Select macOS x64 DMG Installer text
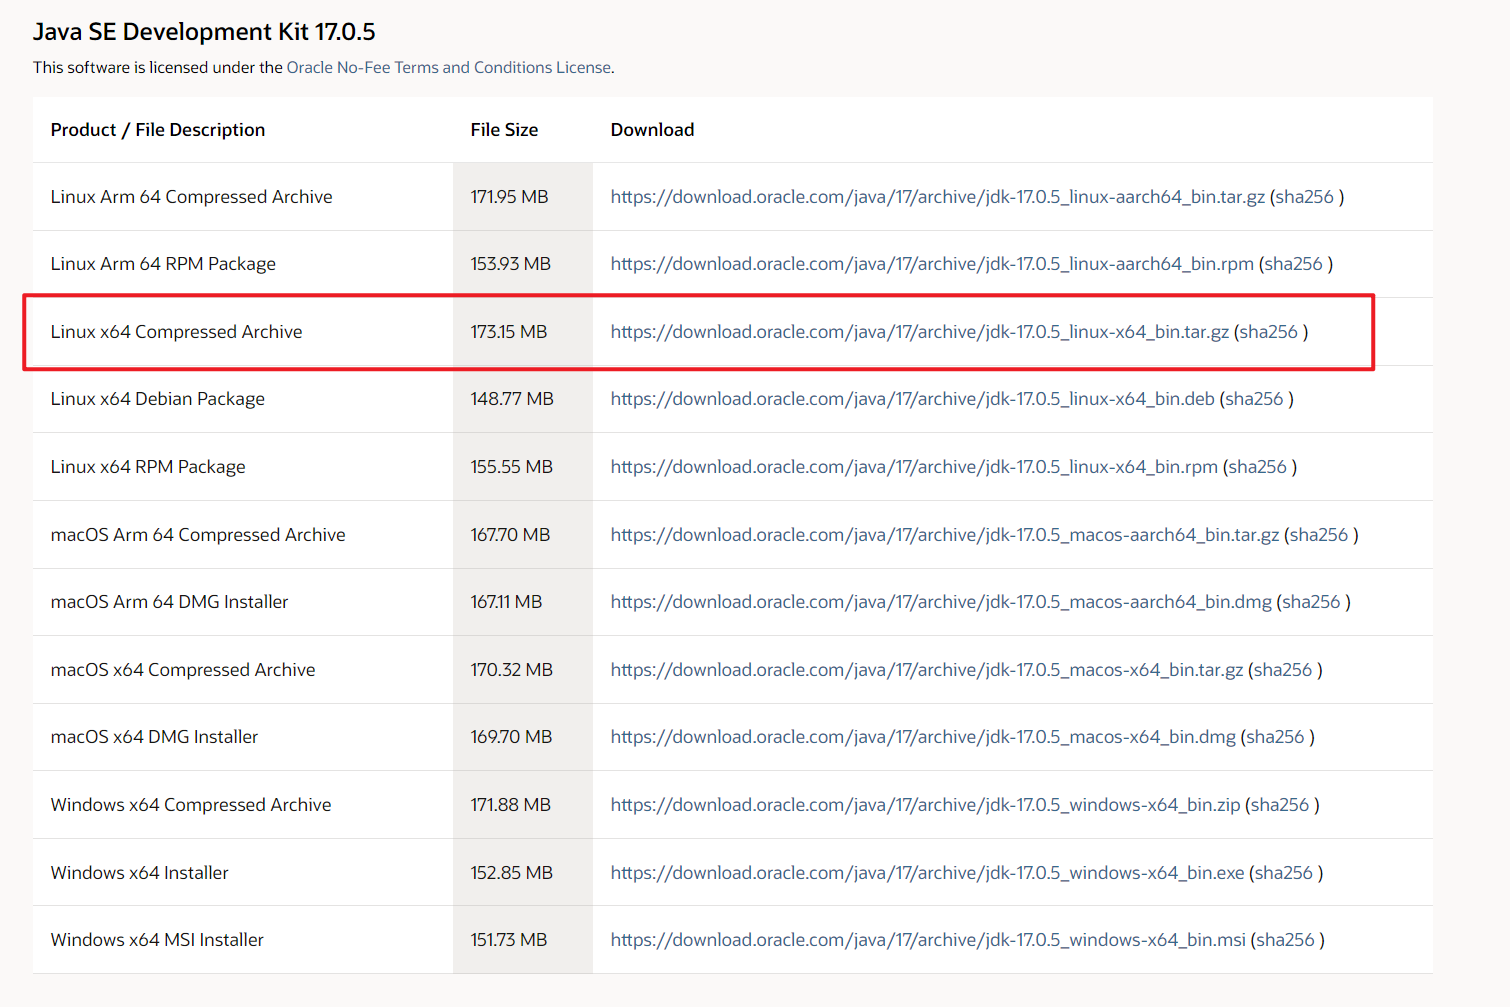 [155, 737]
